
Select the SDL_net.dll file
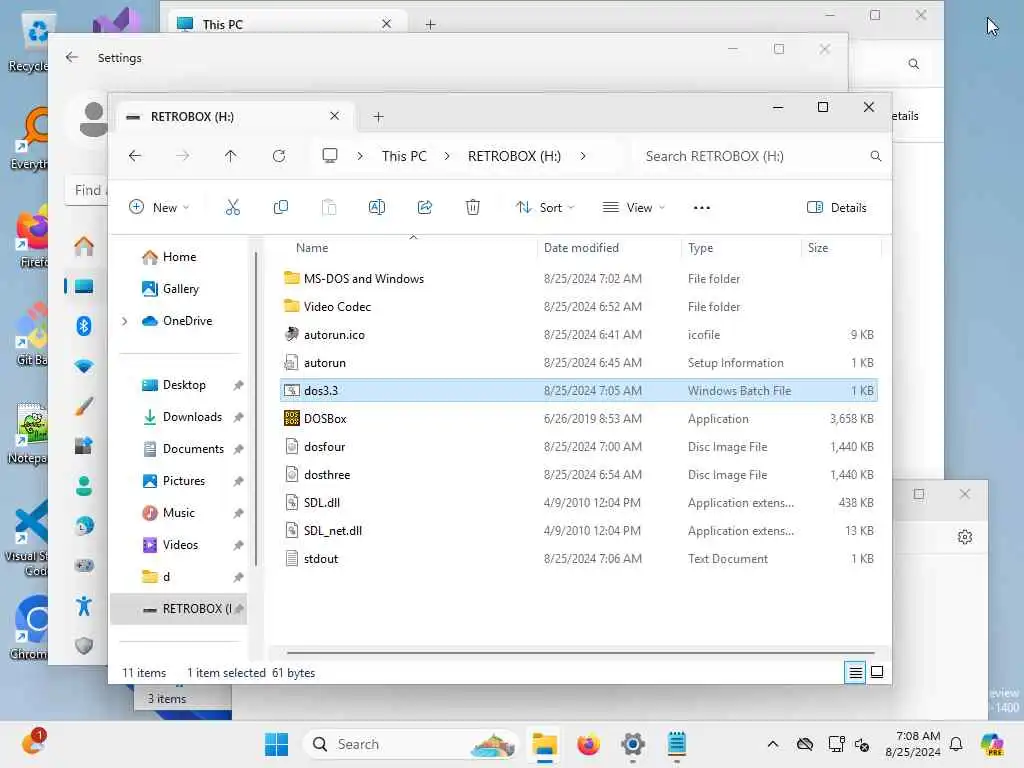click(579, 531)
